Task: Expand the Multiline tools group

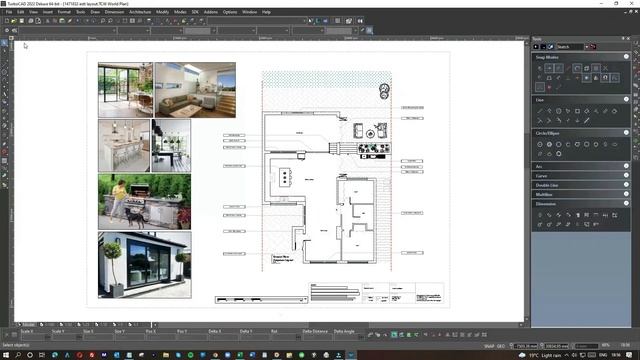Action: tap(626, 194)
